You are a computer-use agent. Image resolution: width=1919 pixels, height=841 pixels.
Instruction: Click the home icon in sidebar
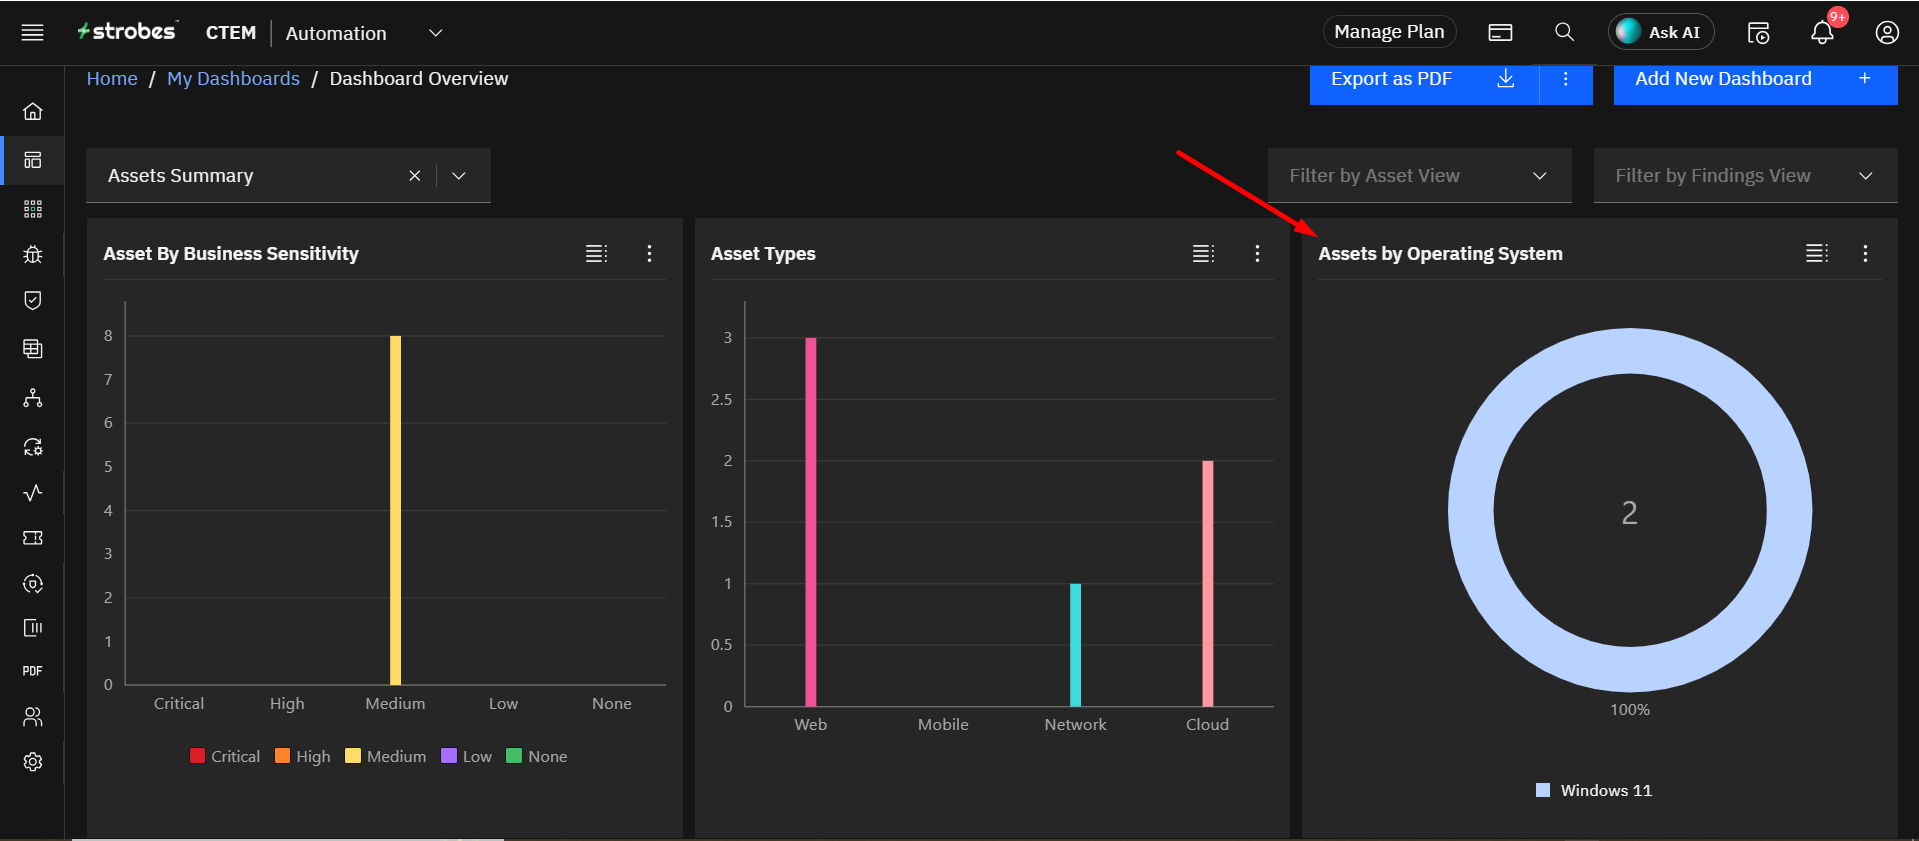coord(33,111)
